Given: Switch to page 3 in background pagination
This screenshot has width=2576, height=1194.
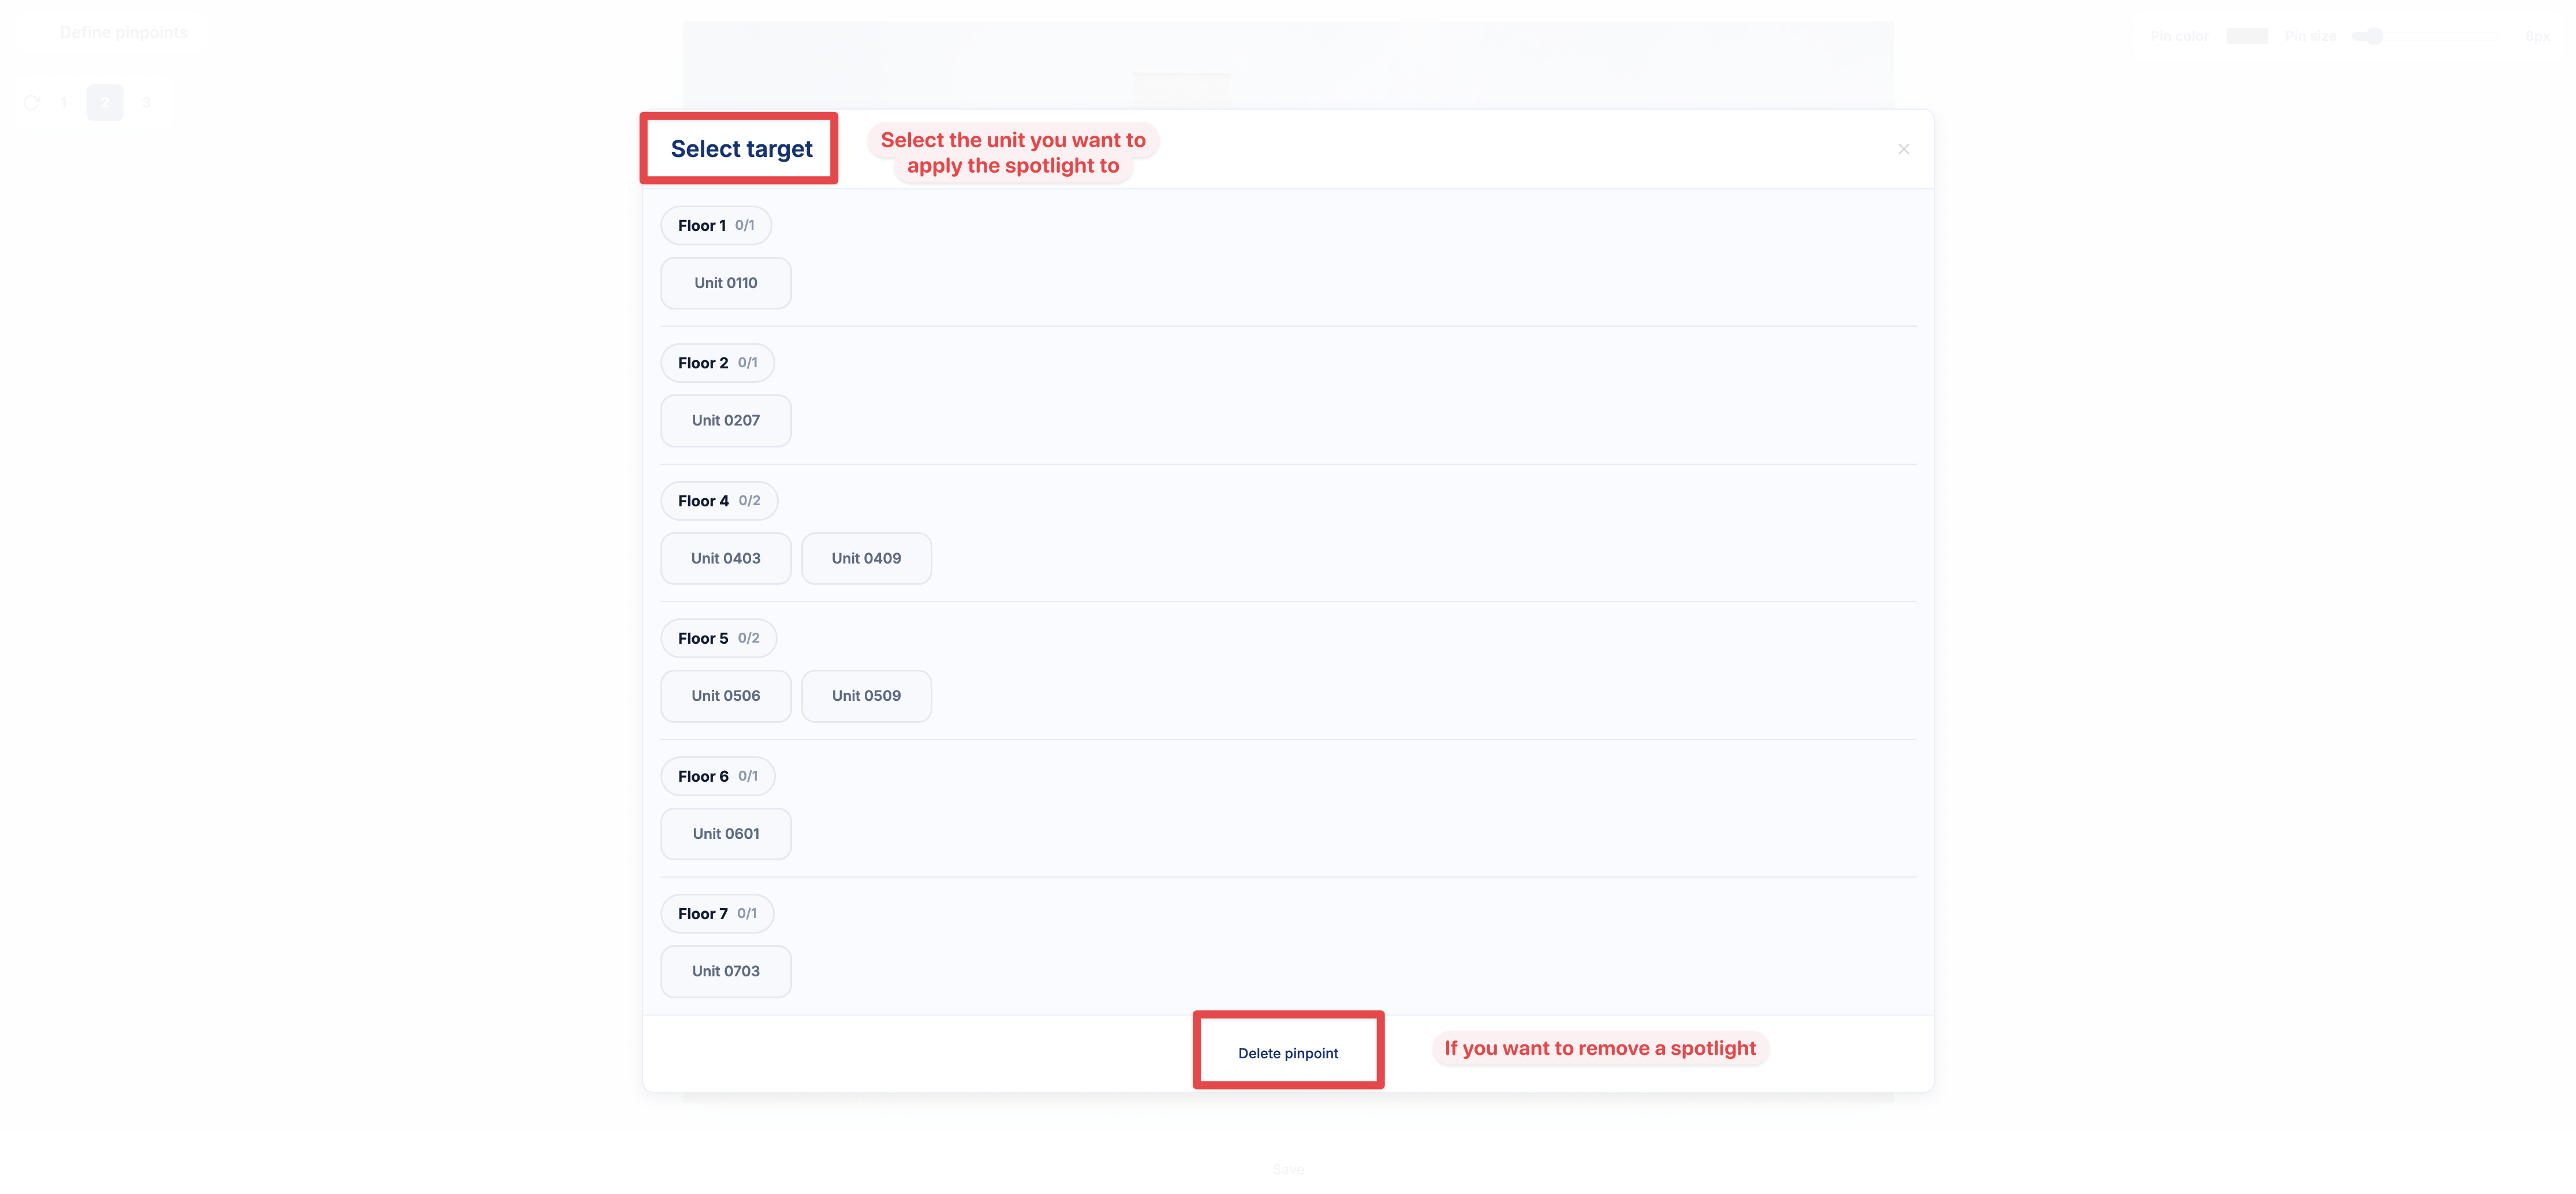Looking at the screenshot, I should click(146, 102).
